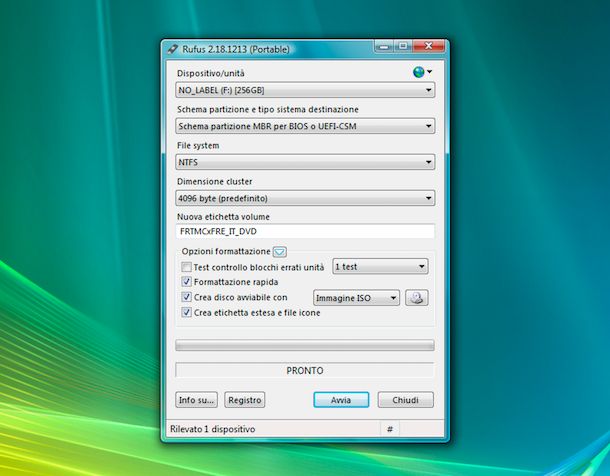This screenshot has width=610, height=476.
Task: Click the PRONTO status field
Action: point(305,370)
